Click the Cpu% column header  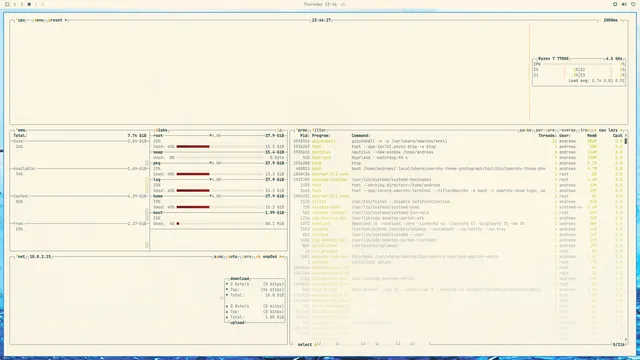pyautogui.click(x=618, y=136)
